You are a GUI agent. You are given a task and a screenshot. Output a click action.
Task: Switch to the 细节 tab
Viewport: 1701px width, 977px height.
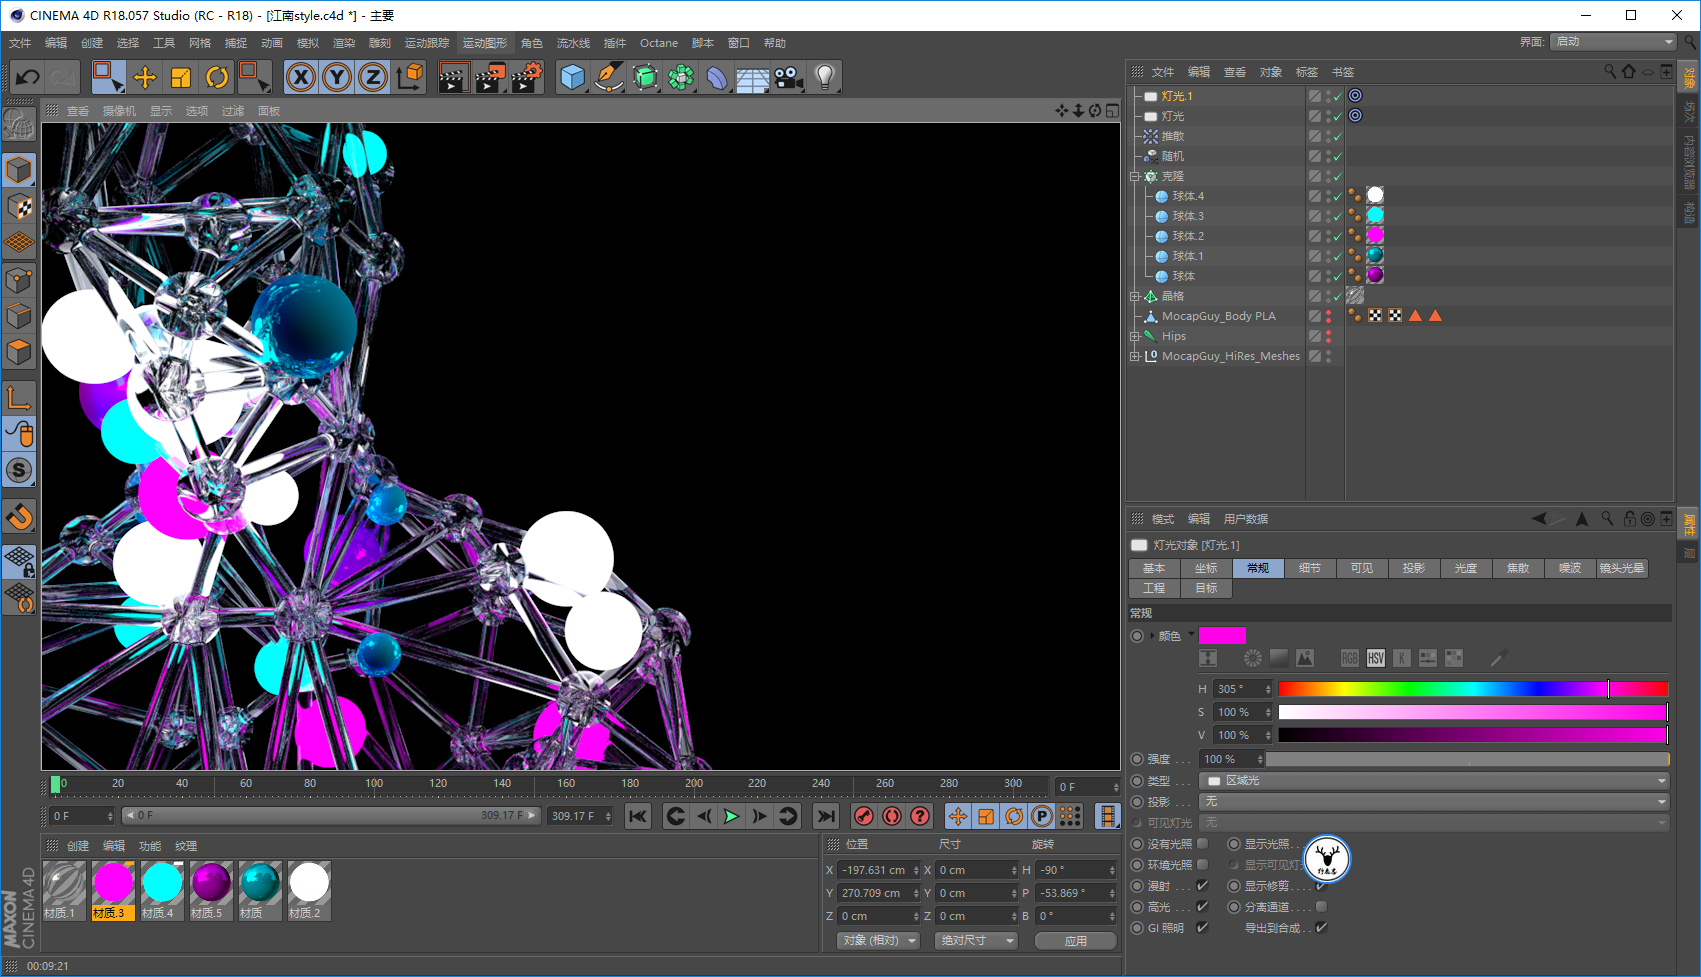pos(1310,568)
